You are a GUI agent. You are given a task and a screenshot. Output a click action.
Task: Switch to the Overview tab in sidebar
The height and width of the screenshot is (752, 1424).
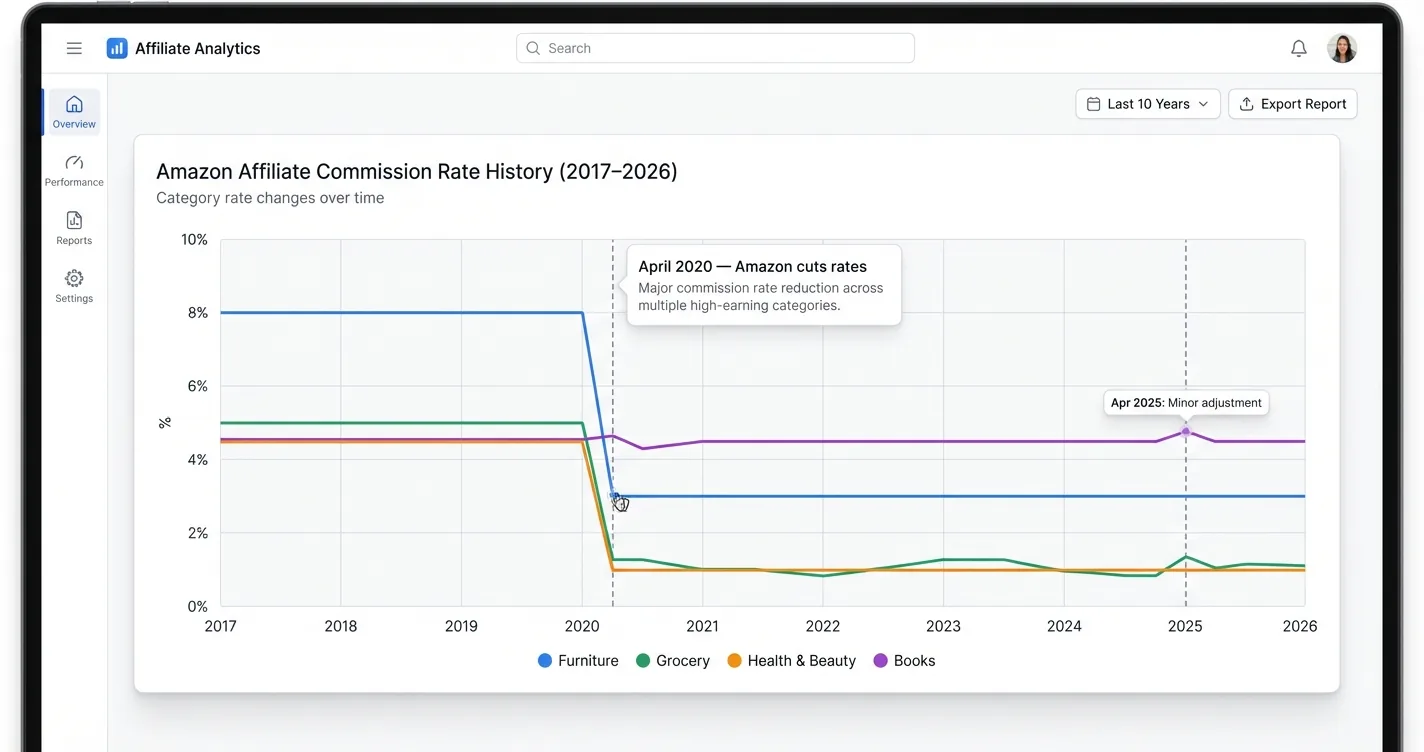click(73, 110)
